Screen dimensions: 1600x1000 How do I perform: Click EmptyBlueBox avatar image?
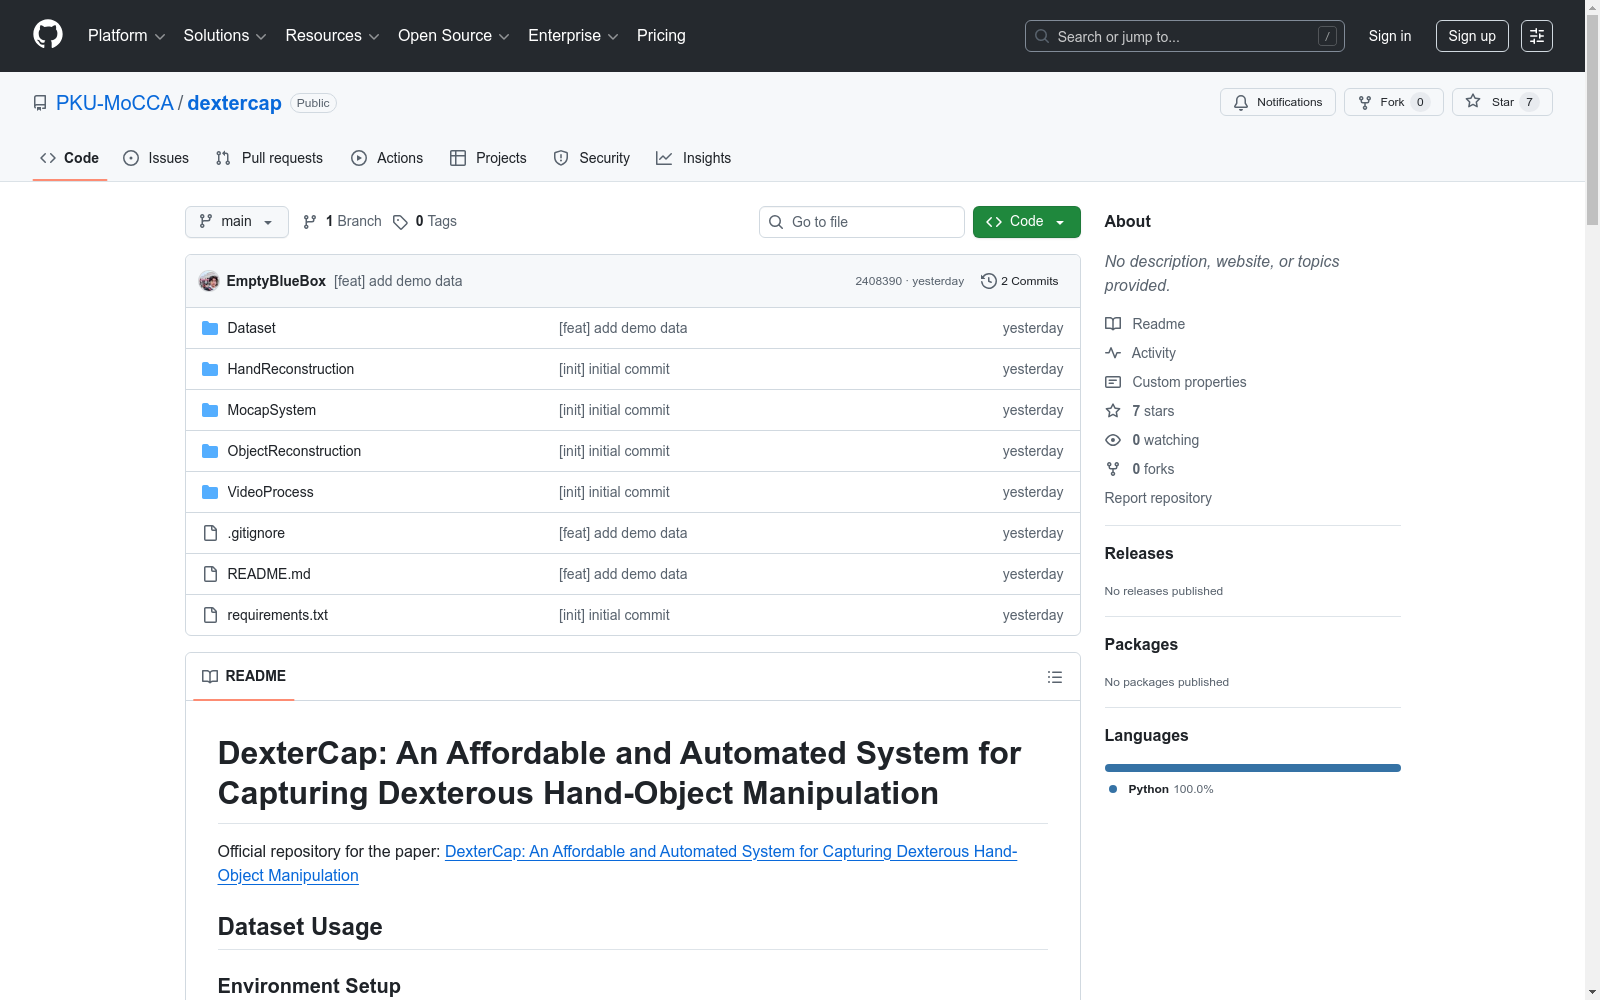click(209, 281)
